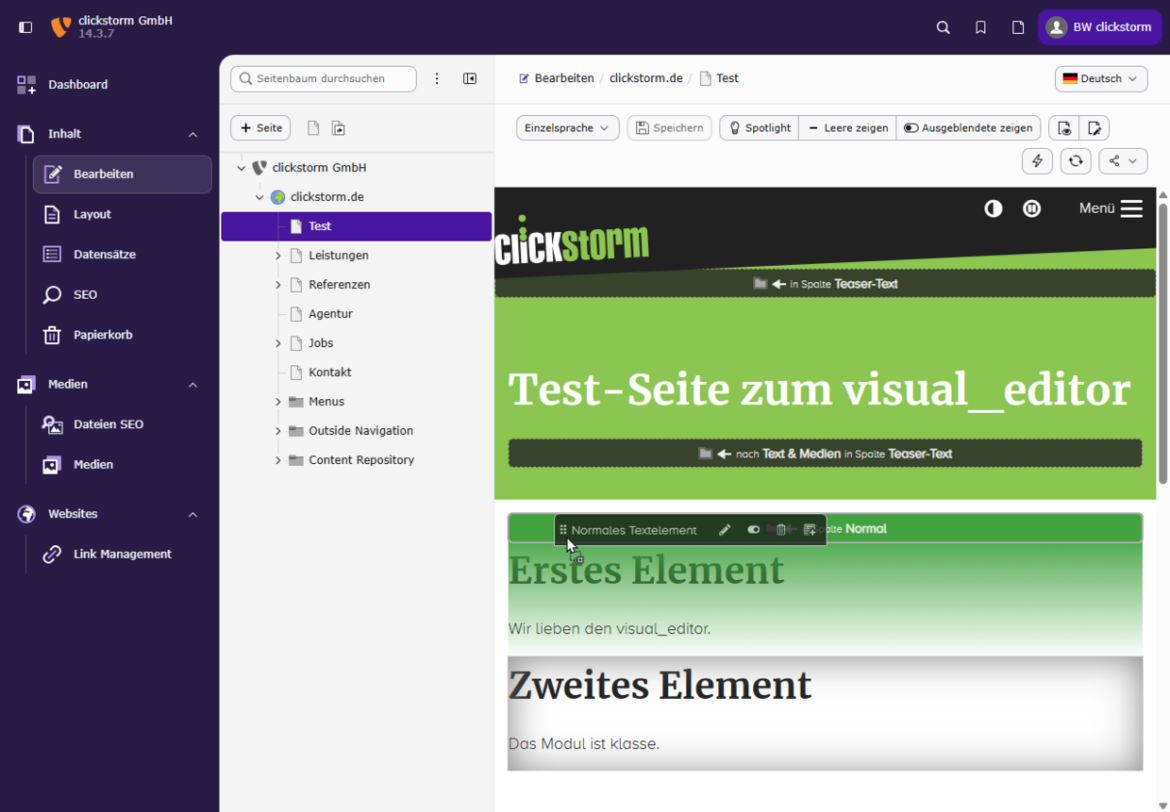Screen dimensions: 1170x812
Task: Collapse the Inhalt module group
Action: click(x=193, y=134)
